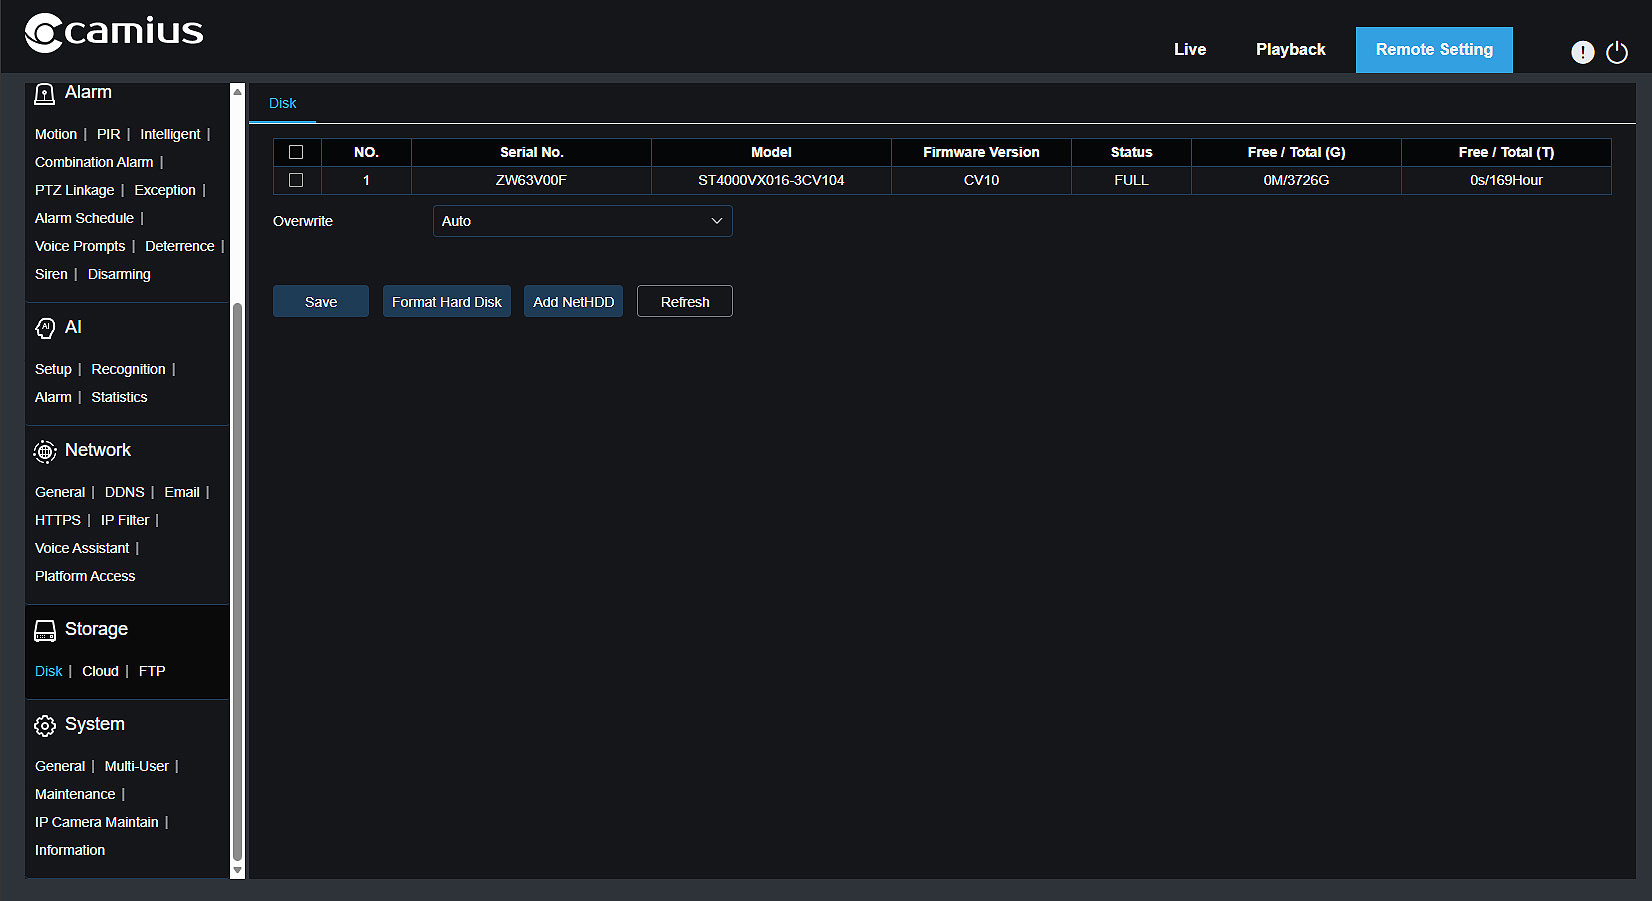Click the System gear section icon

pyautogui.click(x=45, y=726)
